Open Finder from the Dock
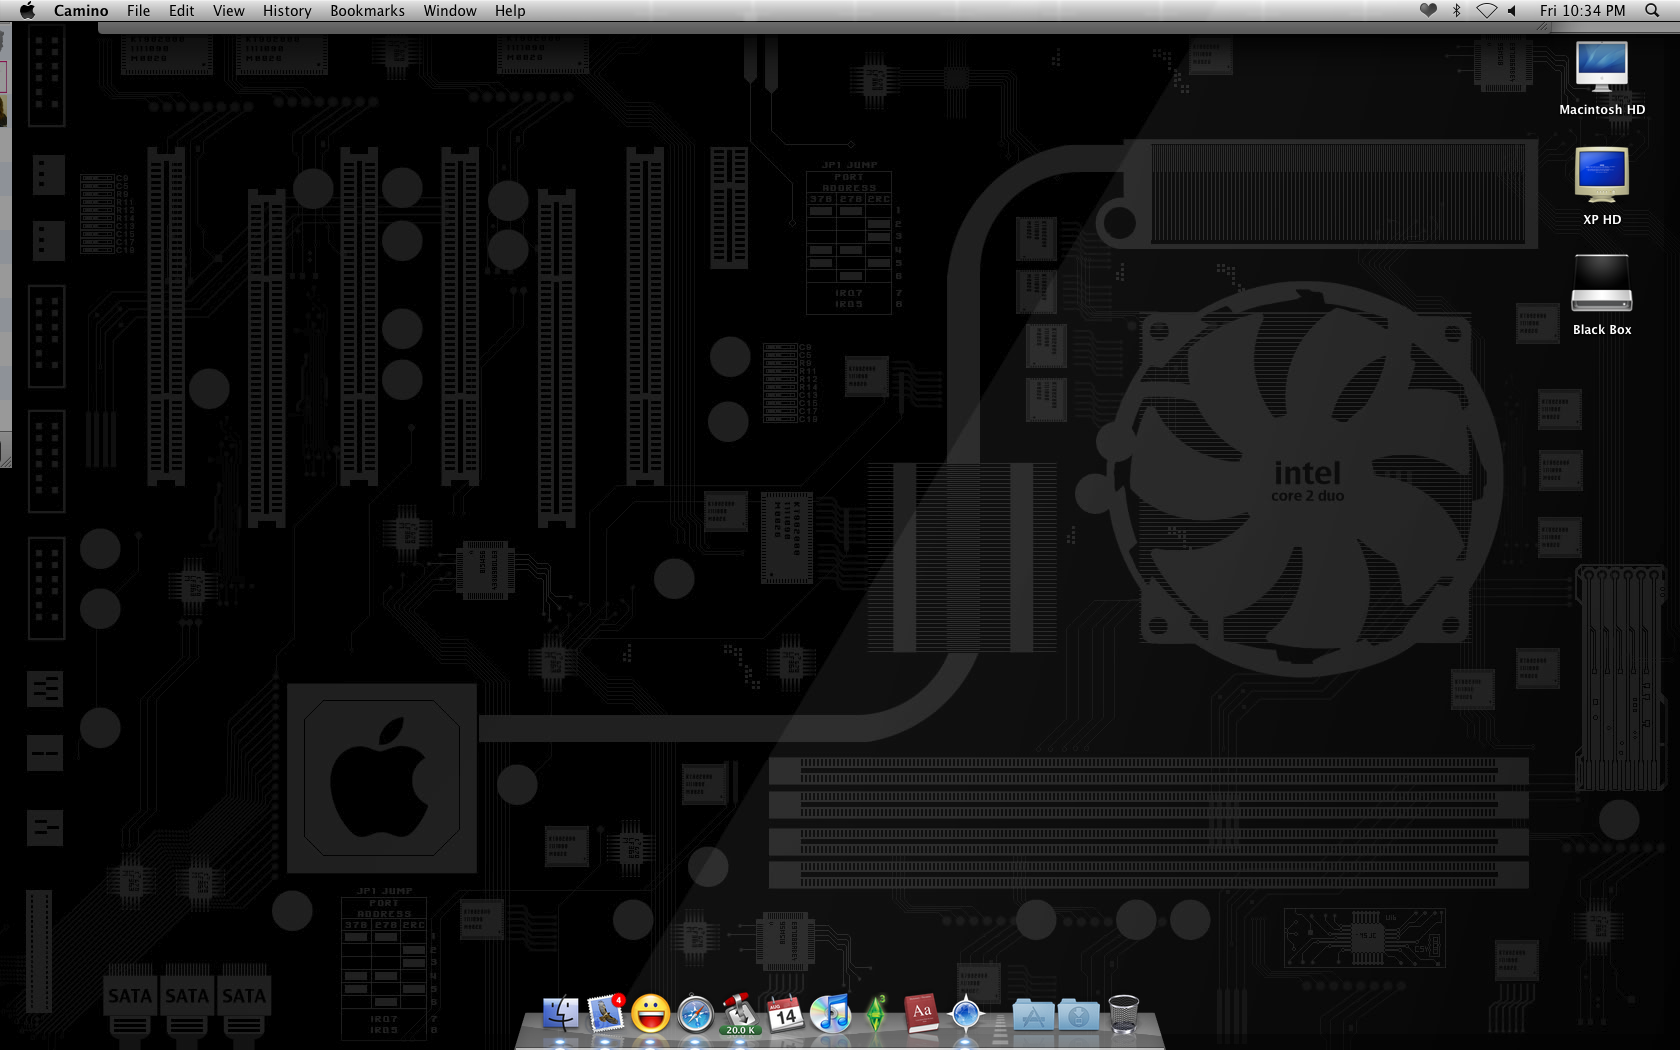 click(x=560, y=1014)
